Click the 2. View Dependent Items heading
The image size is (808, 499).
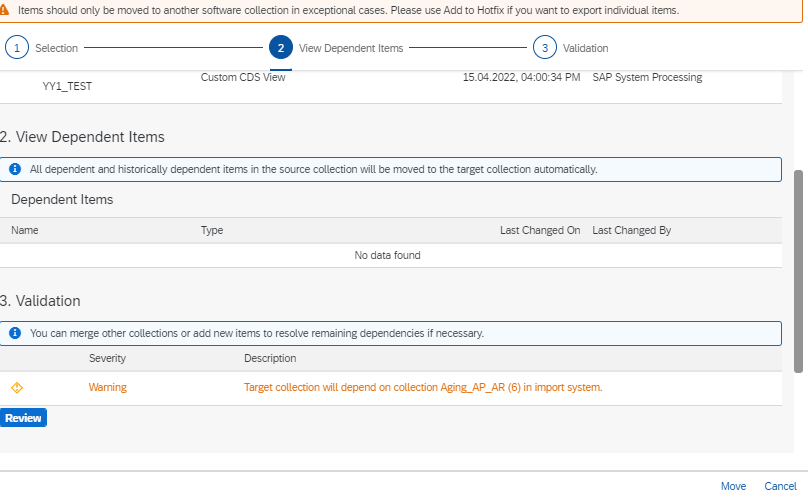click(x=82, y=137)
